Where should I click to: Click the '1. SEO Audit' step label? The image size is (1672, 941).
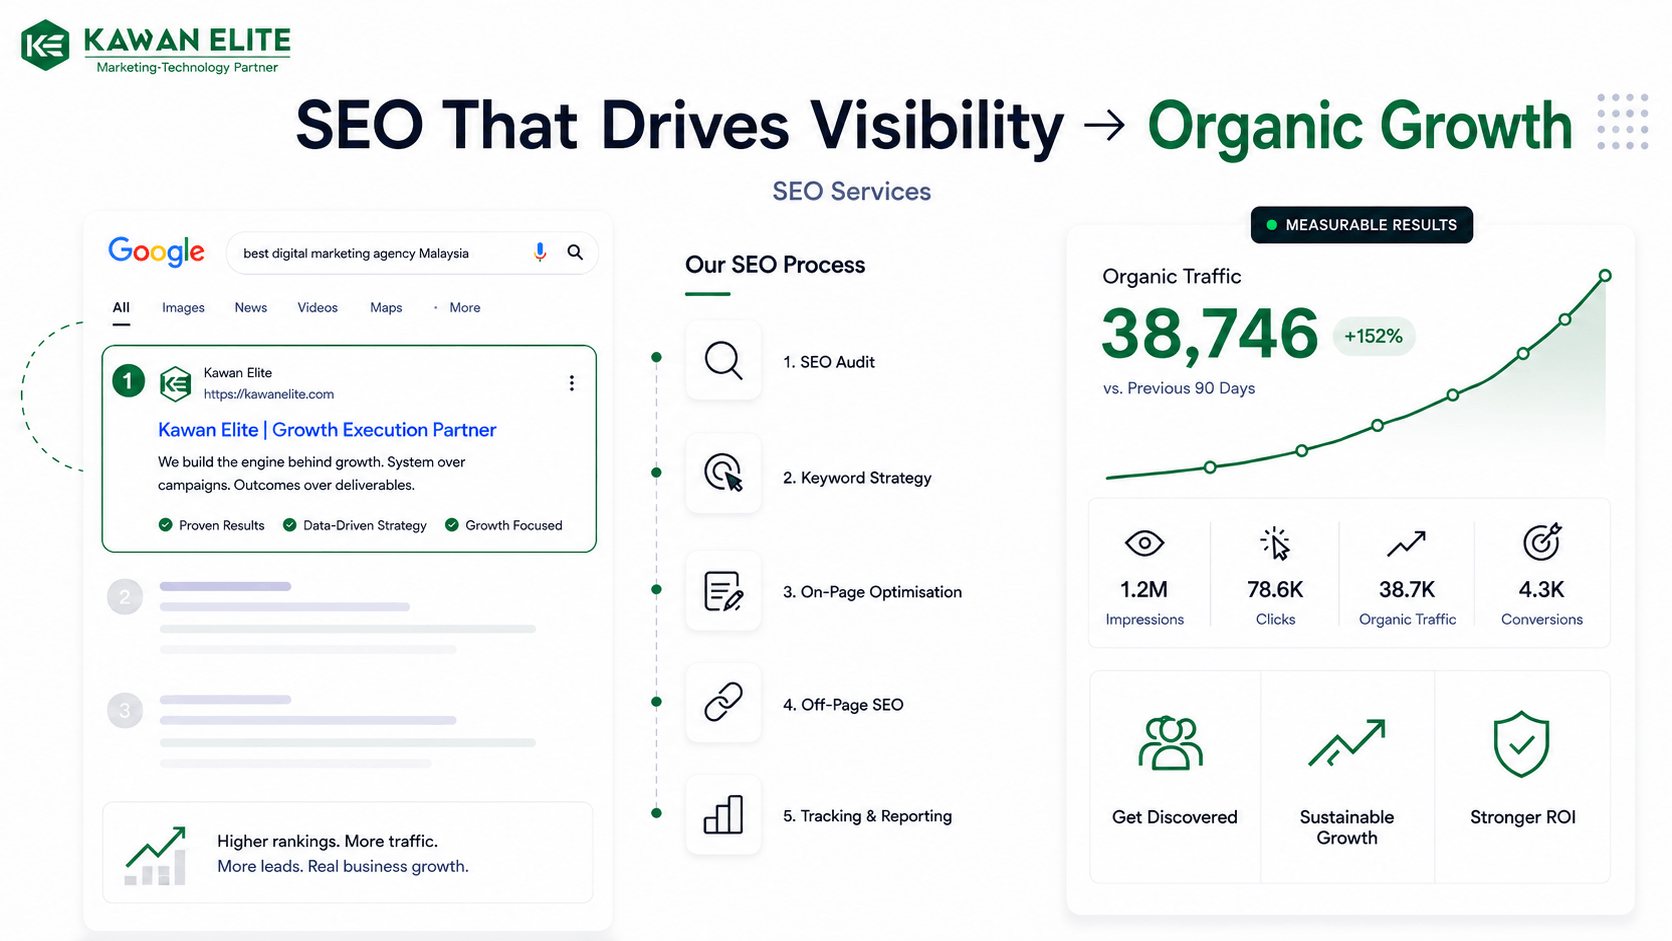829,362
